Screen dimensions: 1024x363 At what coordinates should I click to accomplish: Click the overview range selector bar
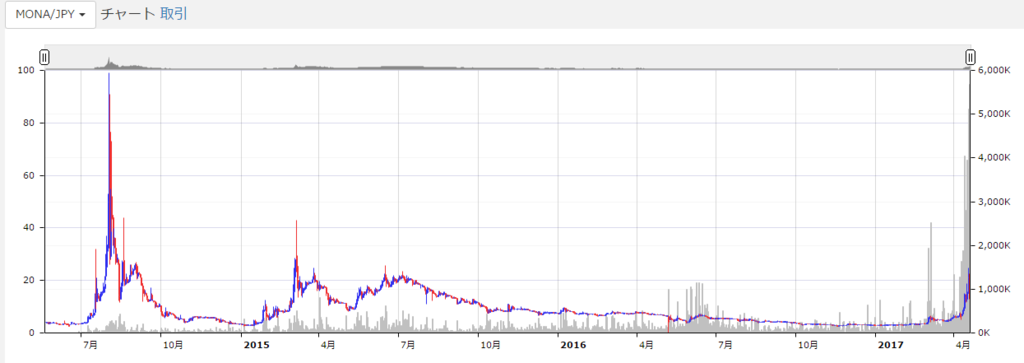pyautogui.click(x=507, y=57)
